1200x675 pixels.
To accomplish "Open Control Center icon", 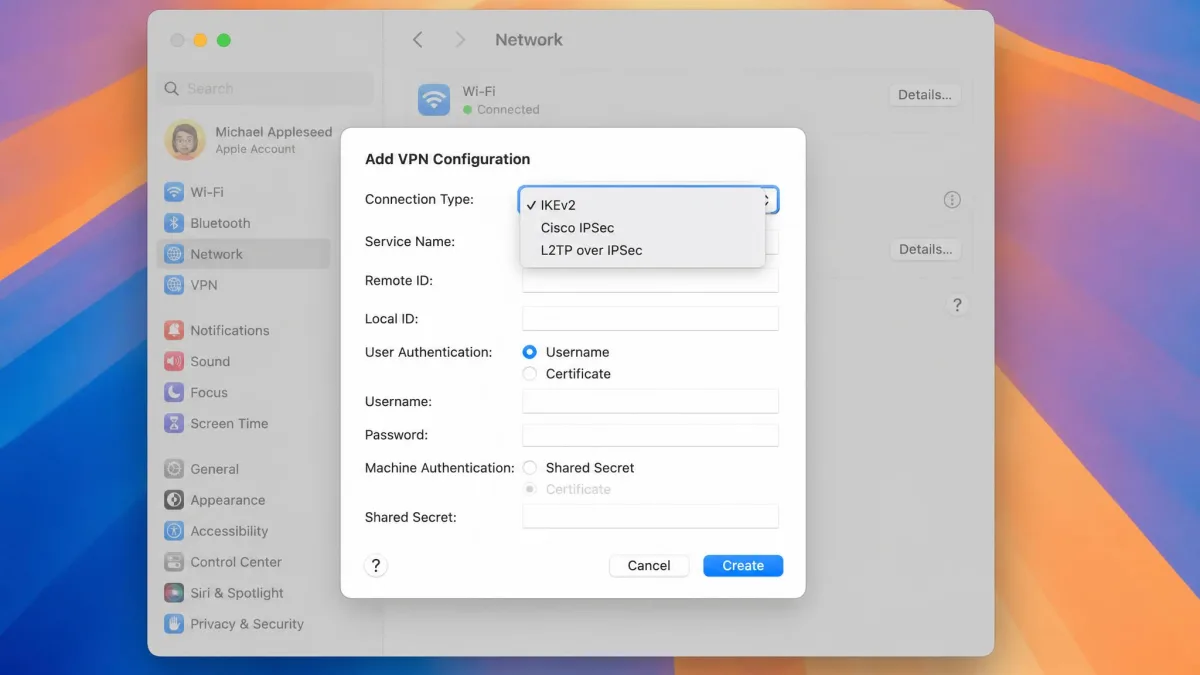I will (174, 562).
